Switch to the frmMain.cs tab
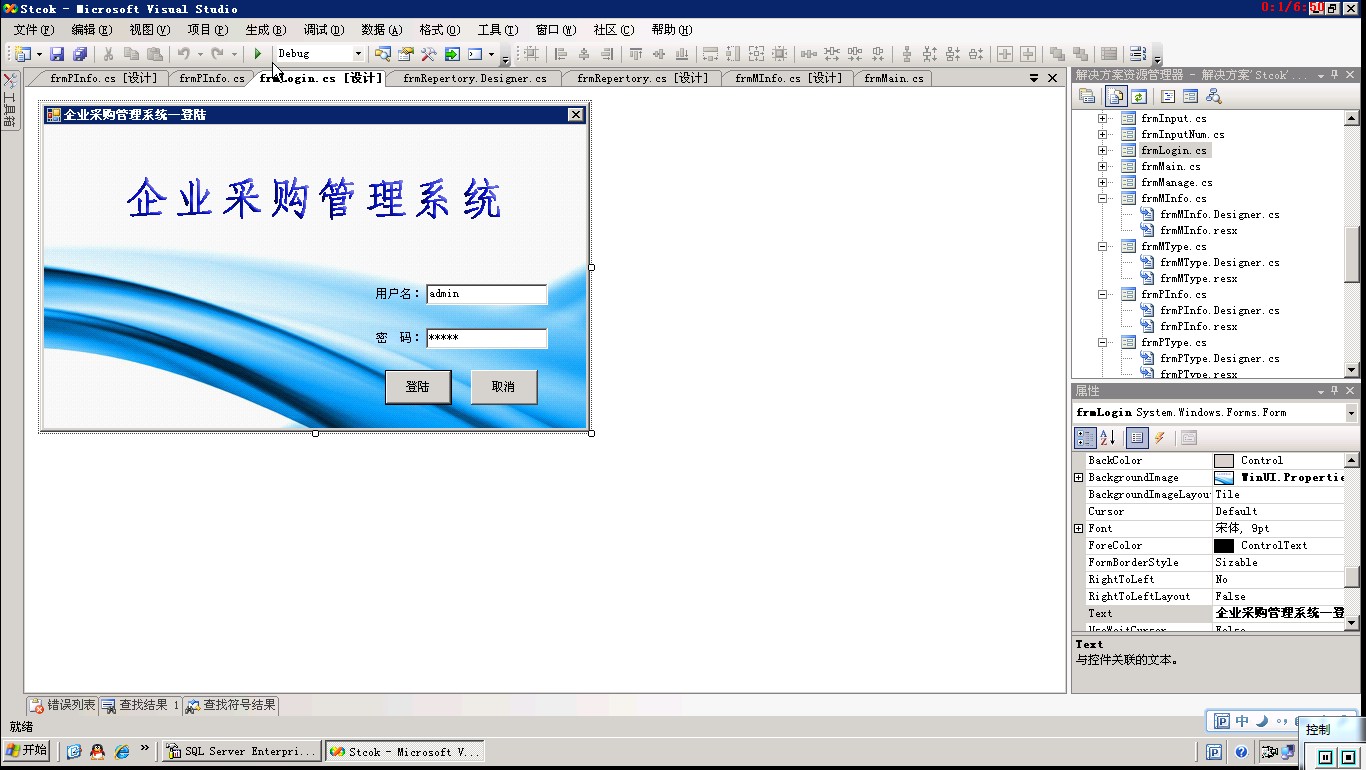This screenshot has height=770, width=1366. [x=894, y=78]
